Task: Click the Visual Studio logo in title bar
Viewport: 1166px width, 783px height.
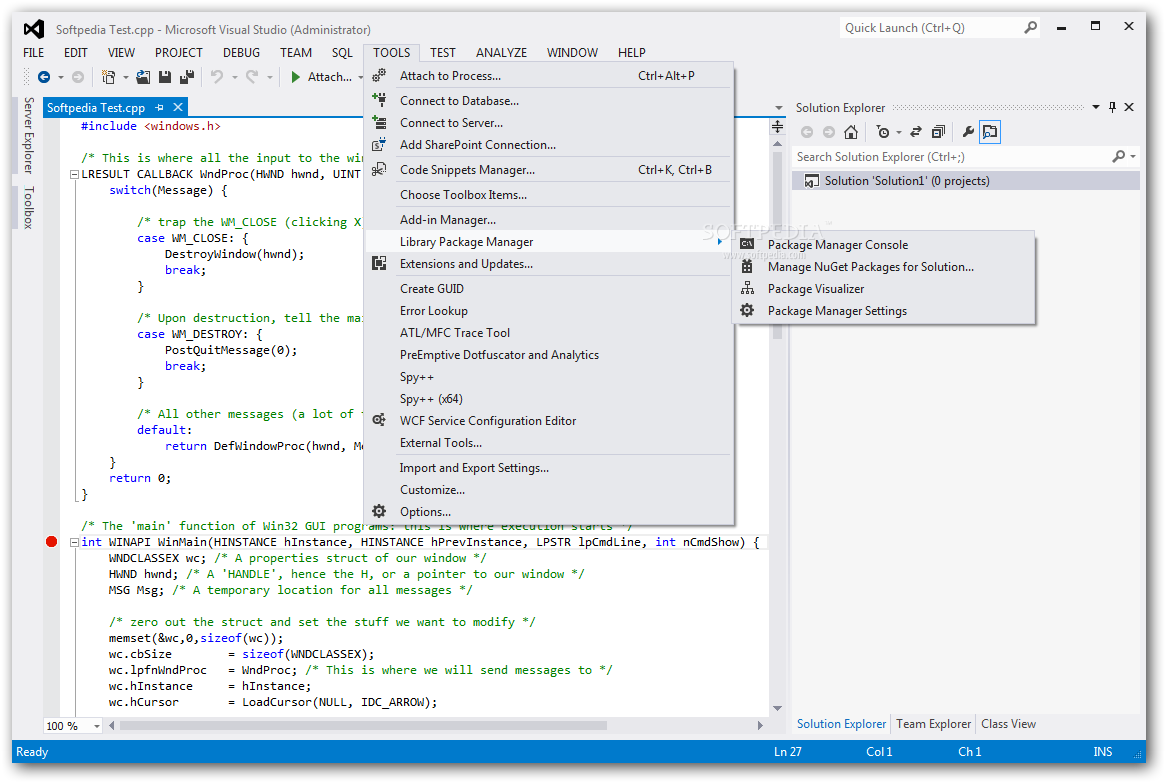Action: point(33,29)
